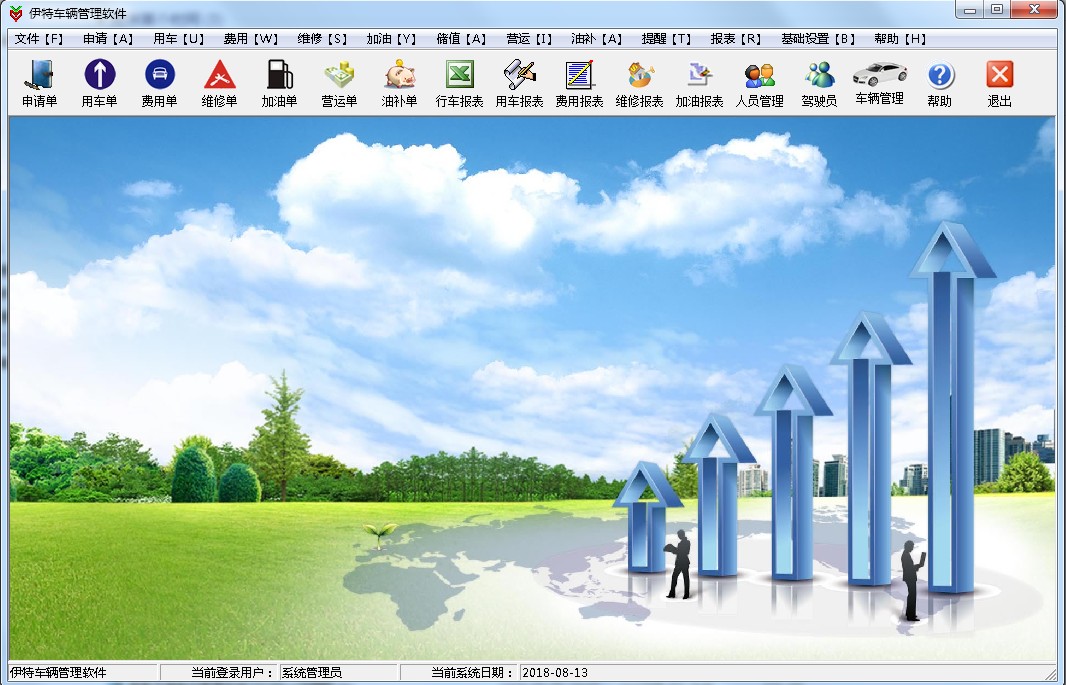Open the 费用单 expense form
Image resolution: width=1066 pixels, height=685 pixels.
159,82
